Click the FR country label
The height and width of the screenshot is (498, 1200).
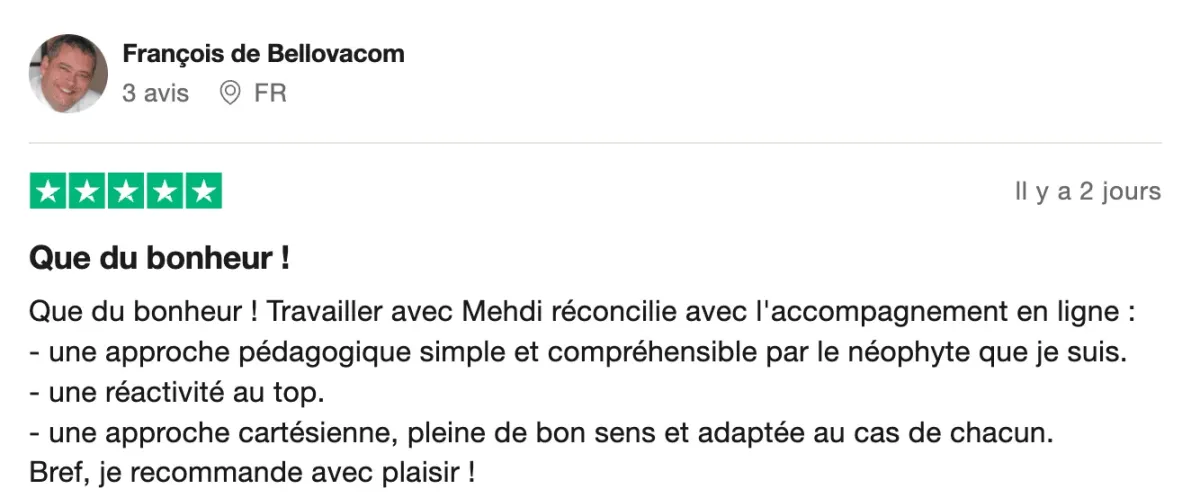[270, 93]
